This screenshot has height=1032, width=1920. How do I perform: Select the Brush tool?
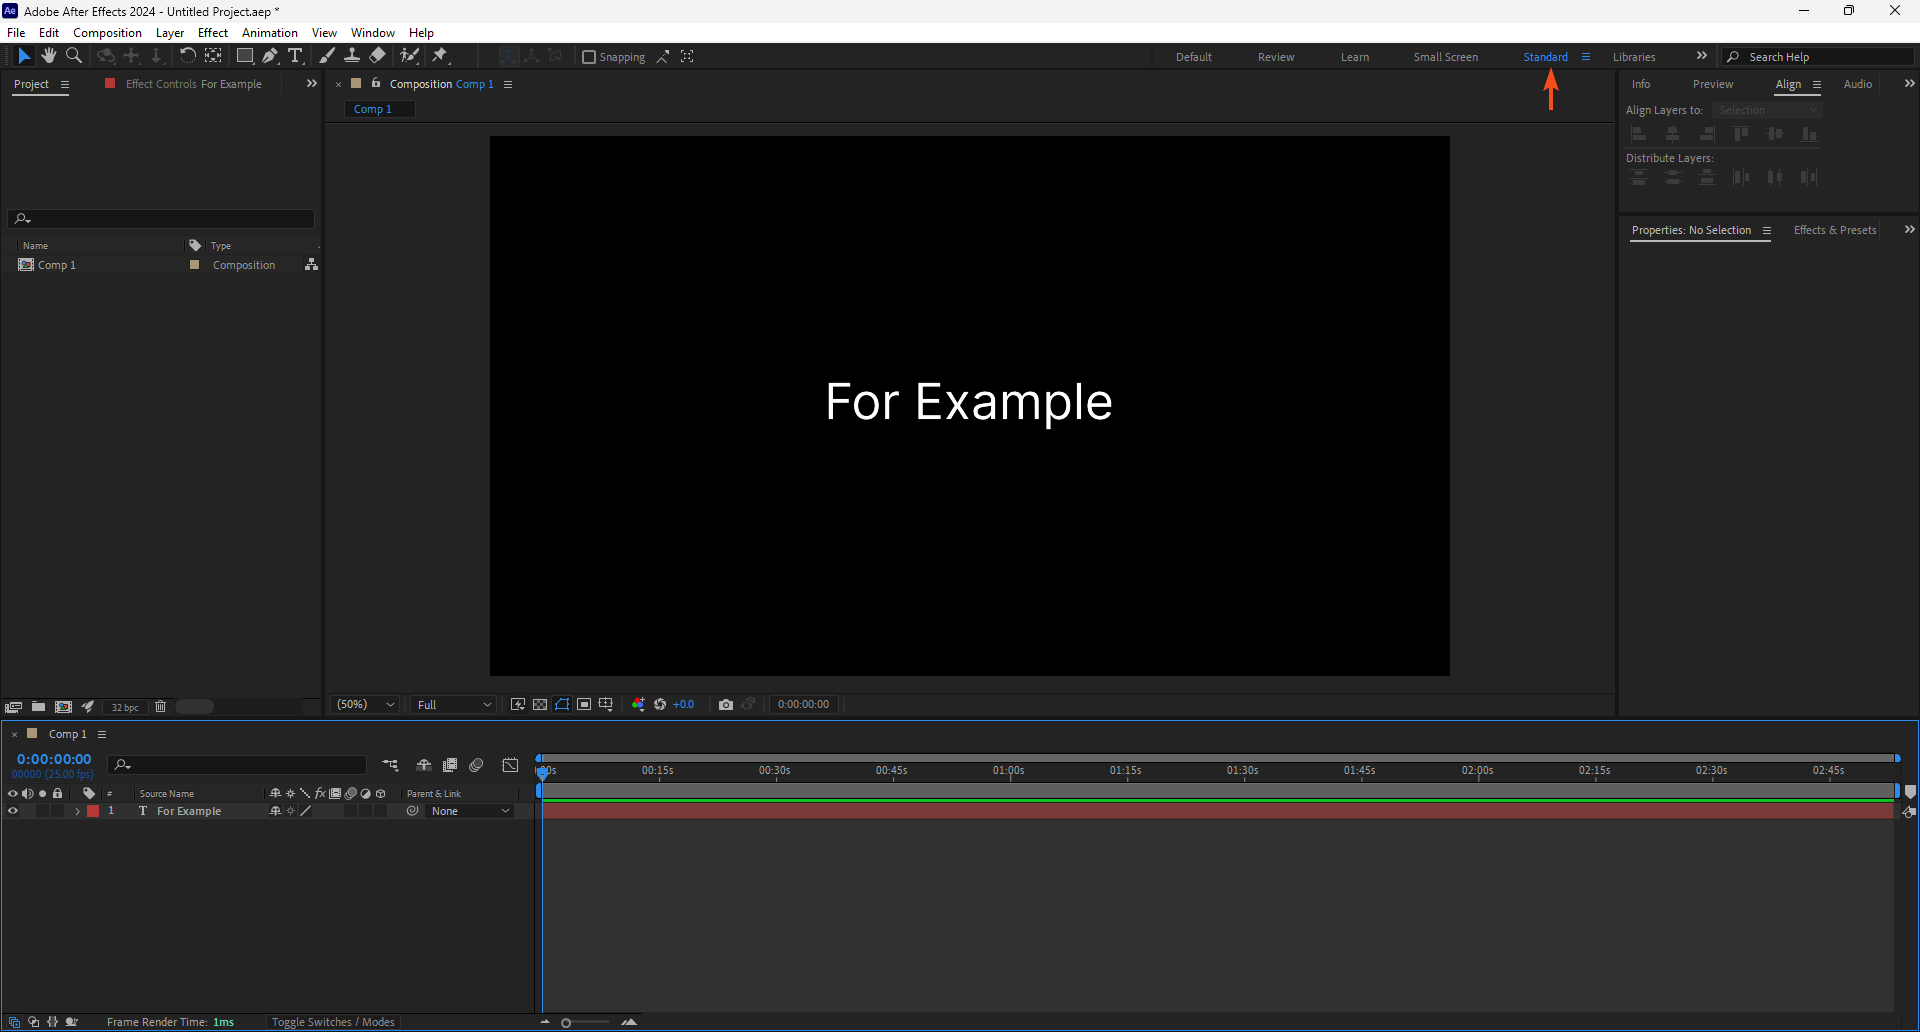point(327,56)
